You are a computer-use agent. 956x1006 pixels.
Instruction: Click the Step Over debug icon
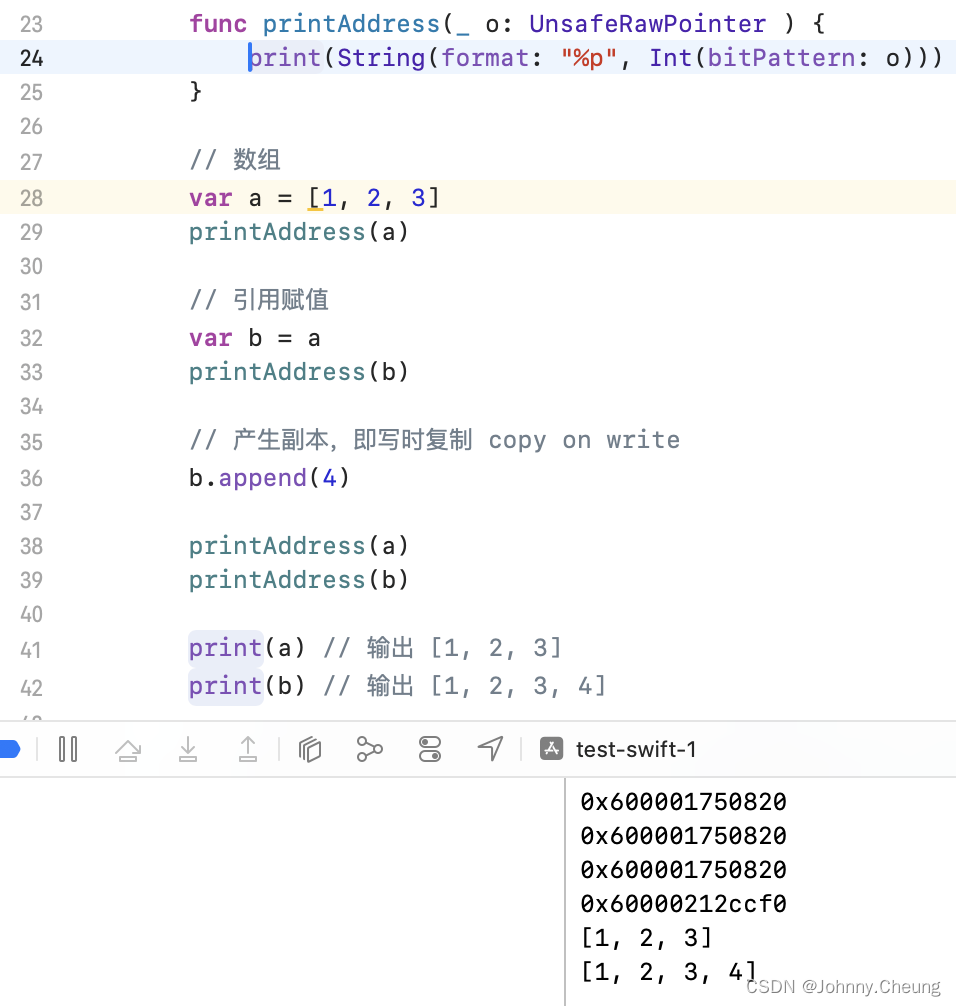[128, 749]
